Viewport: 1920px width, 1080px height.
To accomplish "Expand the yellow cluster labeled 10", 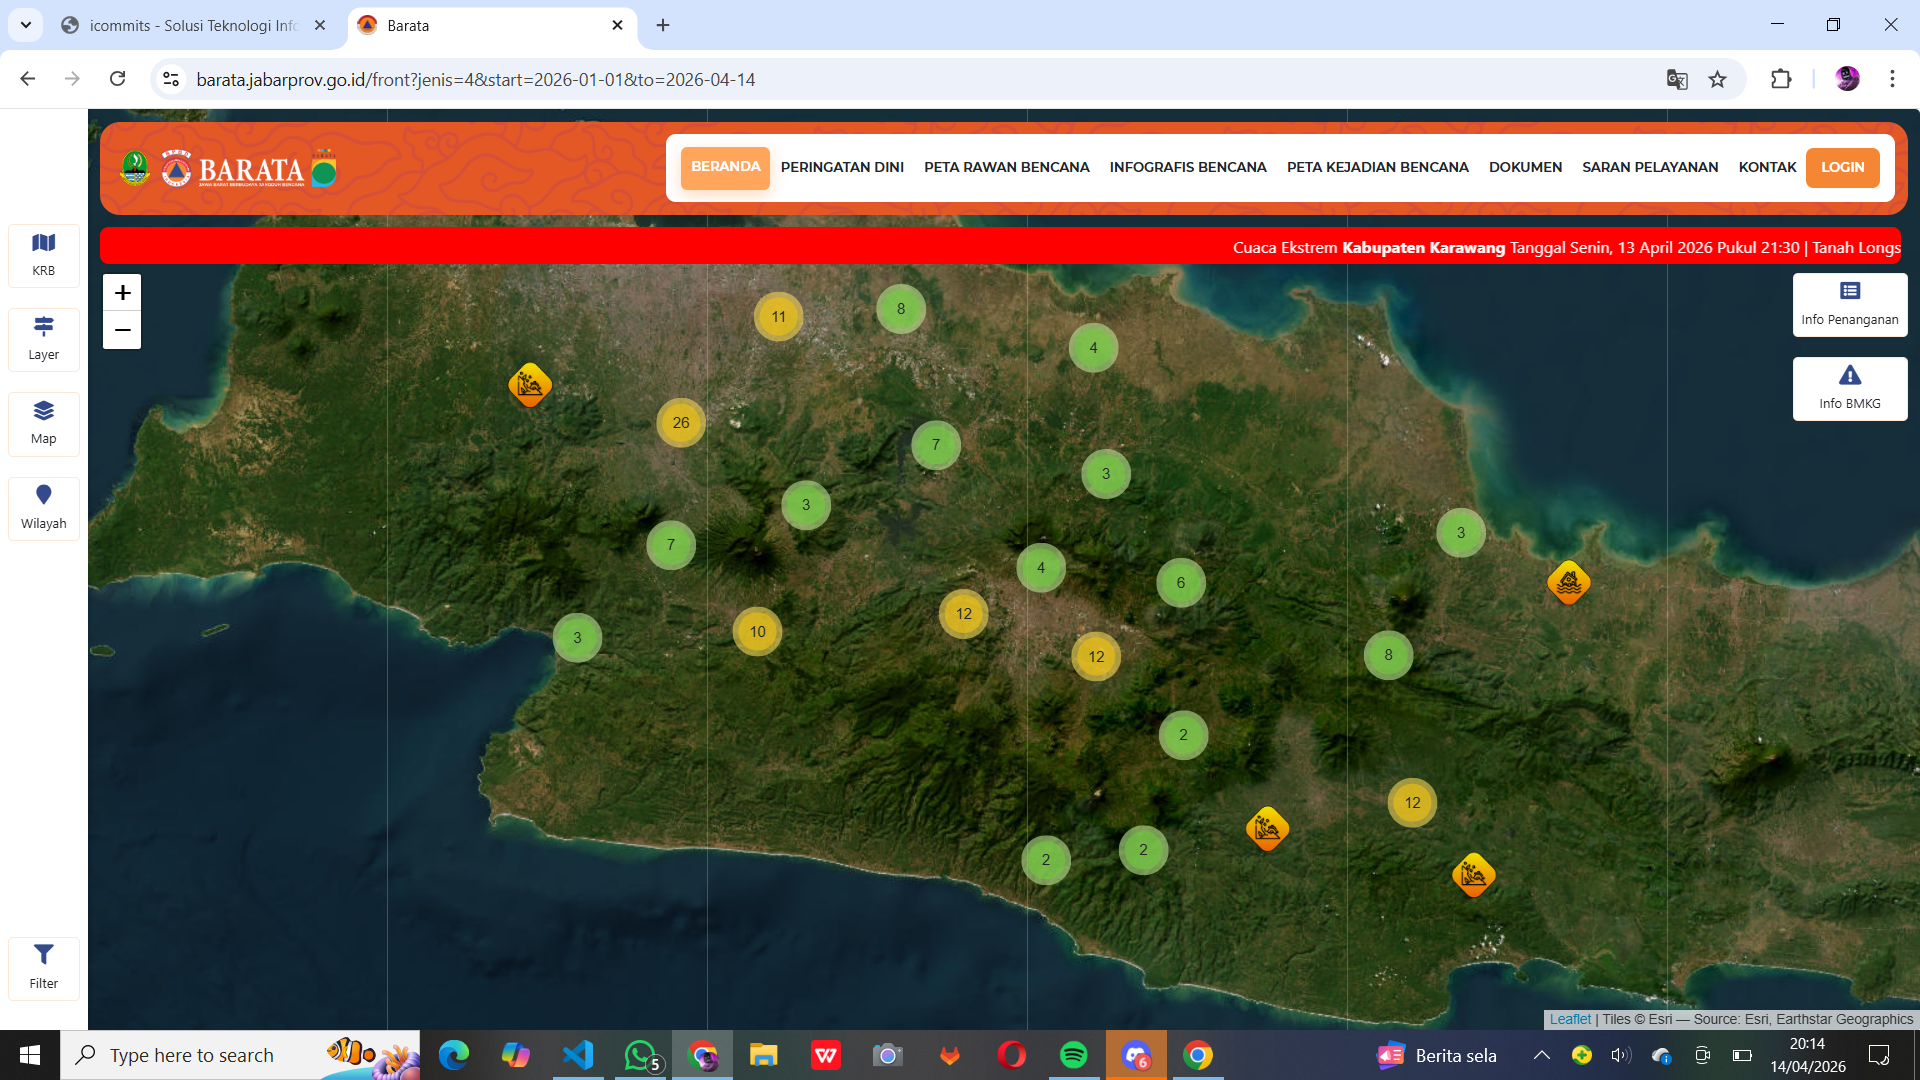I will click(x=757, y=632).
